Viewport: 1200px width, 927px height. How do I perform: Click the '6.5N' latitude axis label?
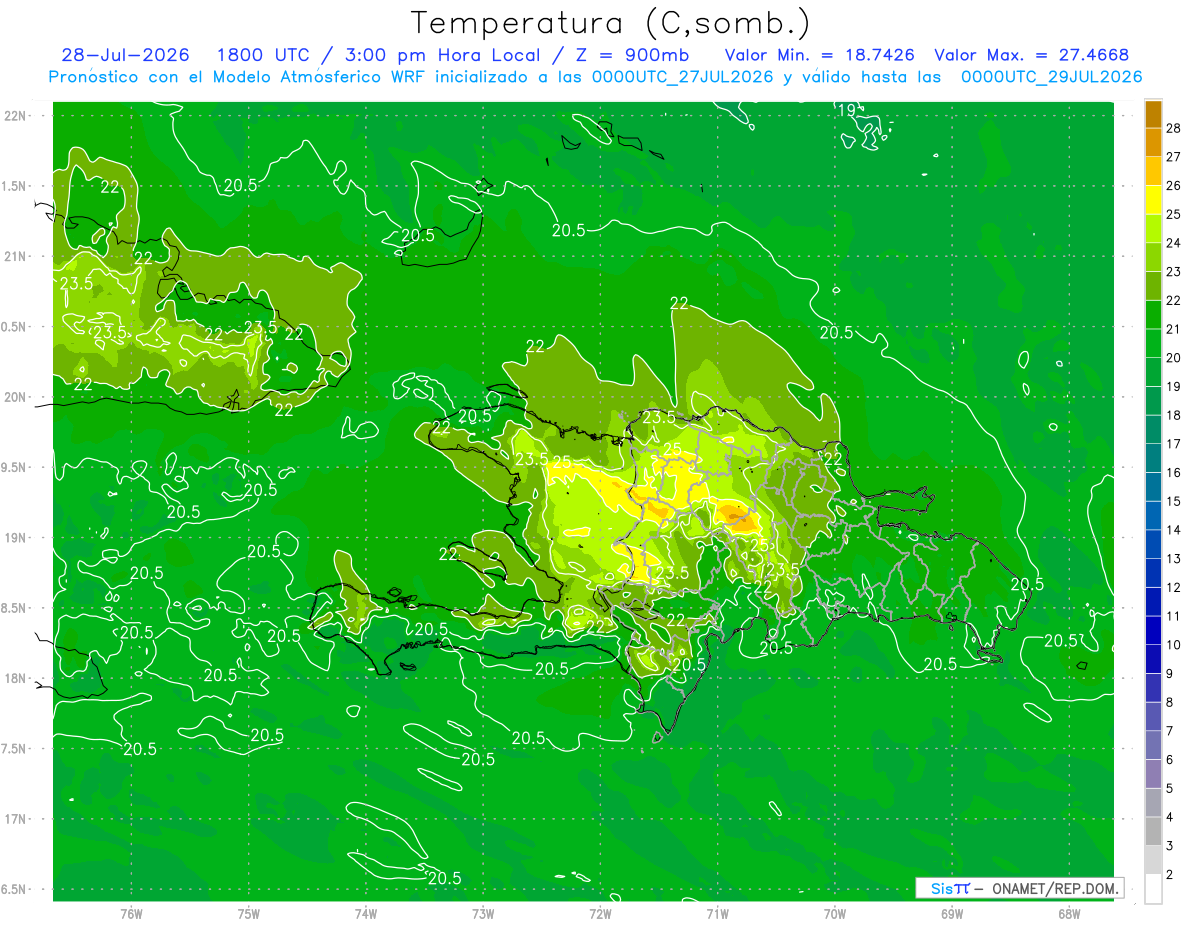[x=15, y=890]
